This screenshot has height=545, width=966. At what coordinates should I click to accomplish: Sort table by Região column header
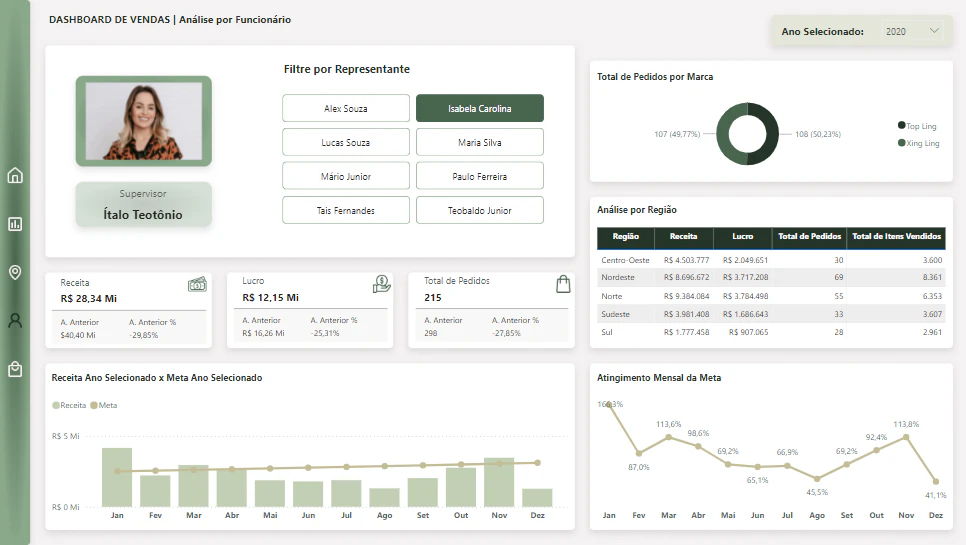pos(625,236)
